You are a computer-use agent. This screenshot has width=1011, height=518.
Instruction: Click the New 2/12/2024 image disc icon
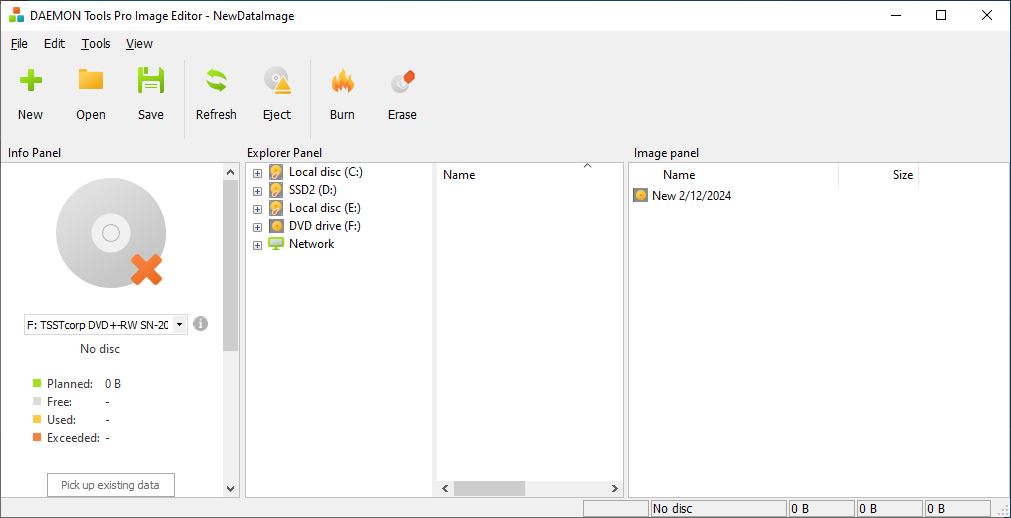tap(640, 195)
